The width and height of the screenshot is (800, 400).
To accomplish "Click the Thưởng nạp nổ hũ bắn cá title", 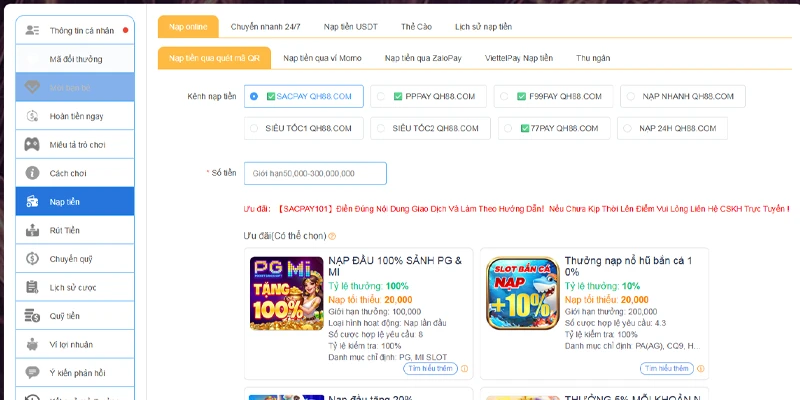I will [x=629, y=266].
